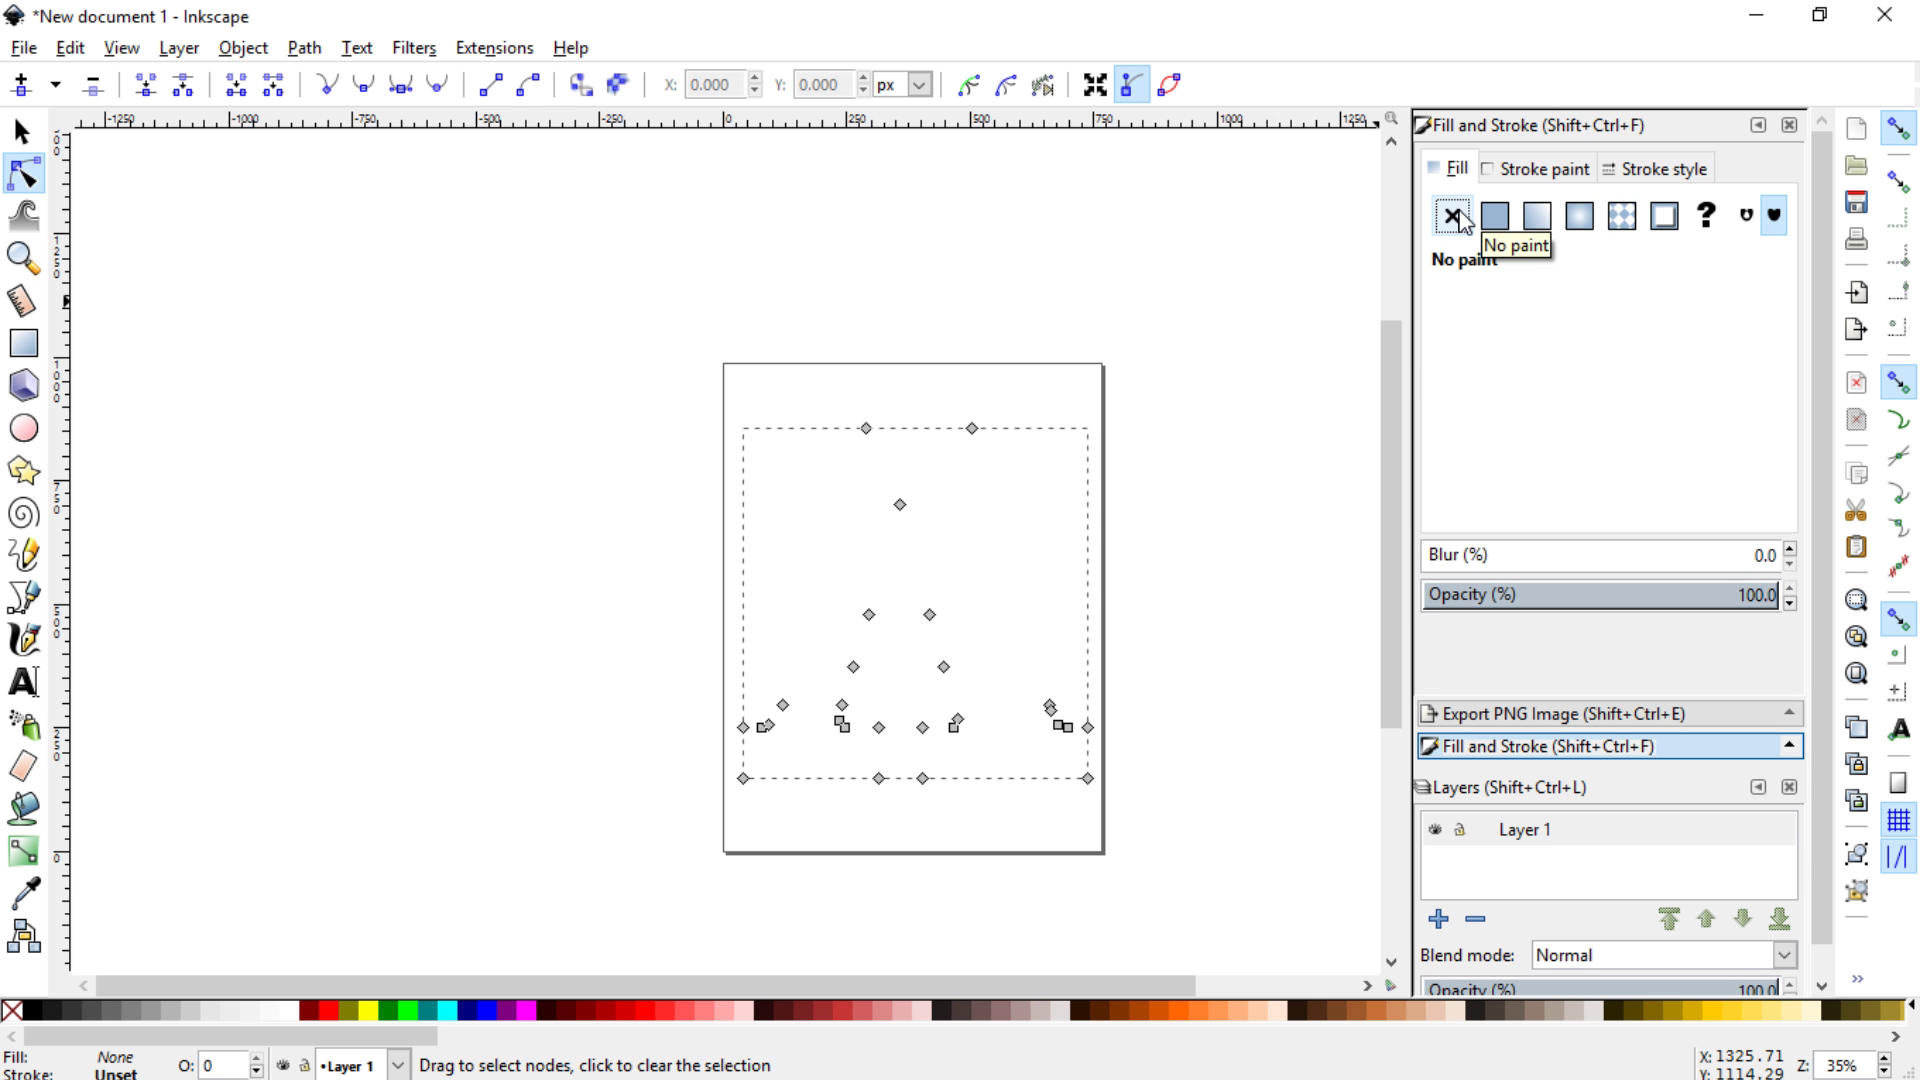Toggle Layer 1 lock in Layers panel
The image size is (1920, 1080).
[1460, 830]
